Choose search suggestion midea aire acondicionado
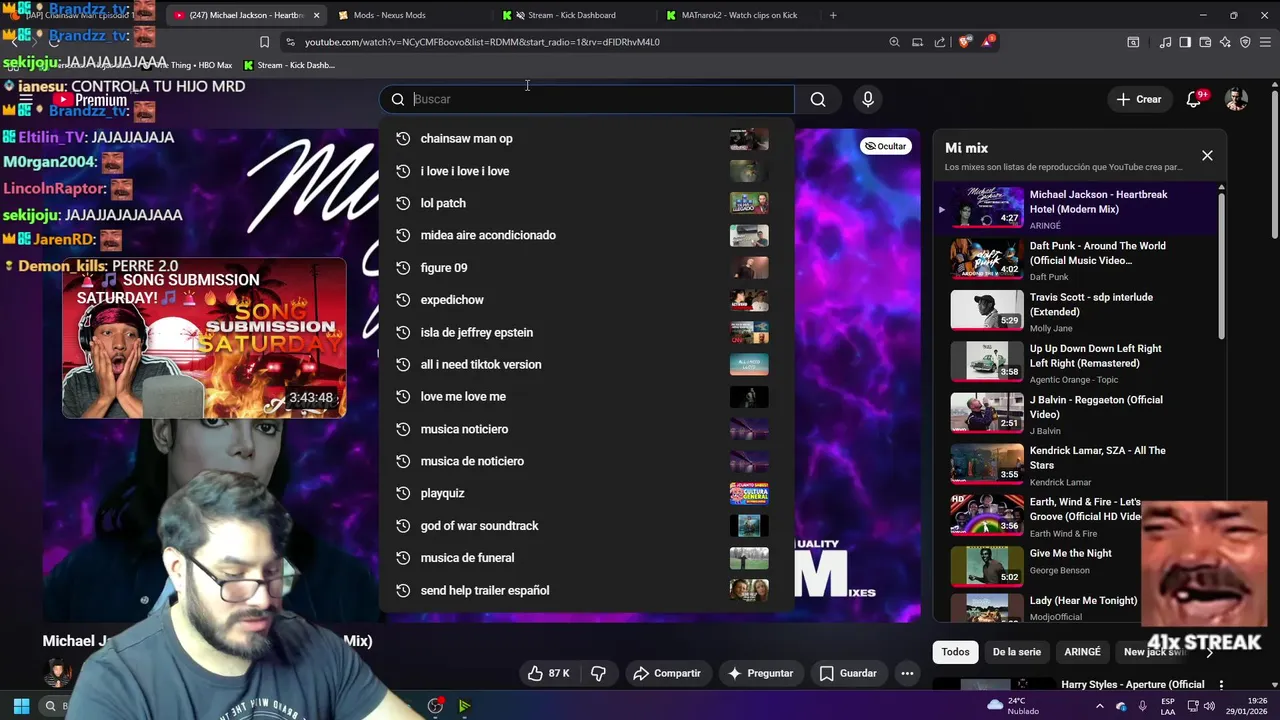1280x720 pixels. click(x=586, y=235)
